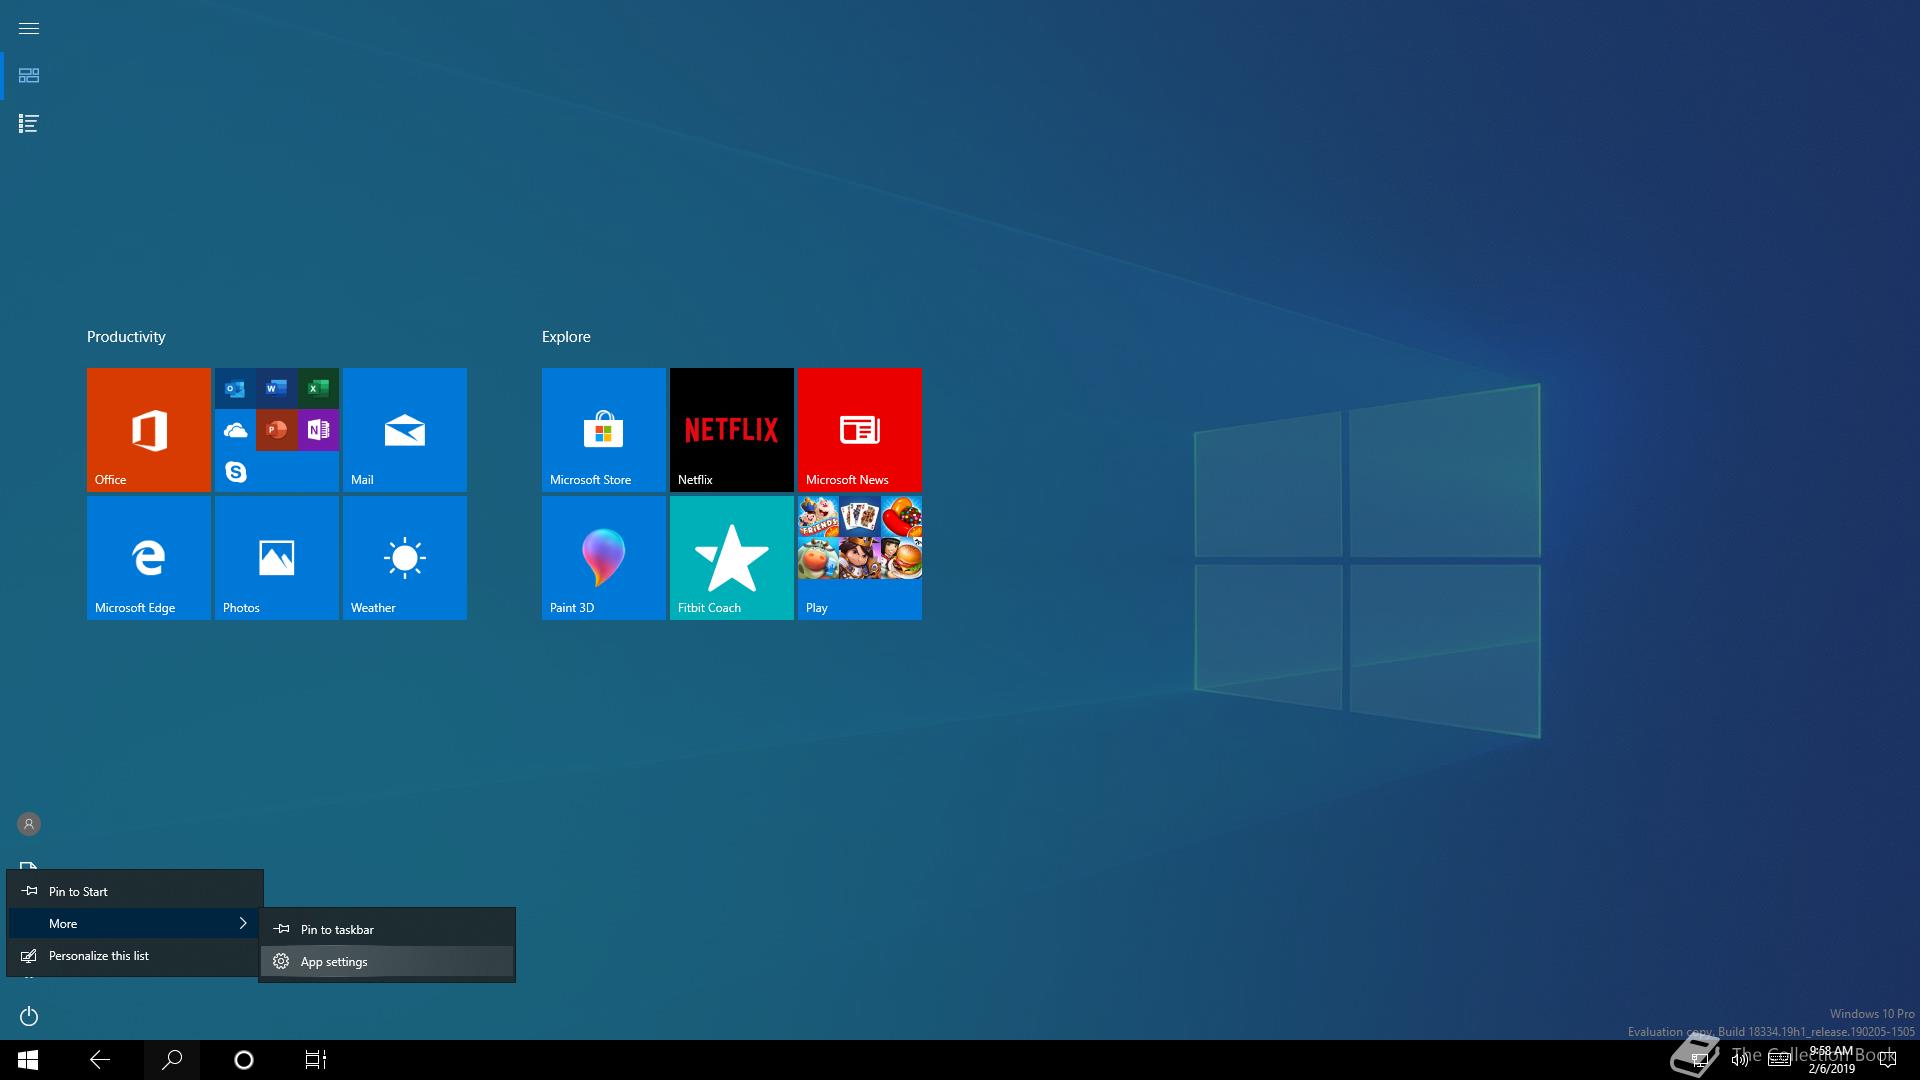Choose Pin to taskbar option
Viewport: 1920px width, 1080px height.
point(386,929)
